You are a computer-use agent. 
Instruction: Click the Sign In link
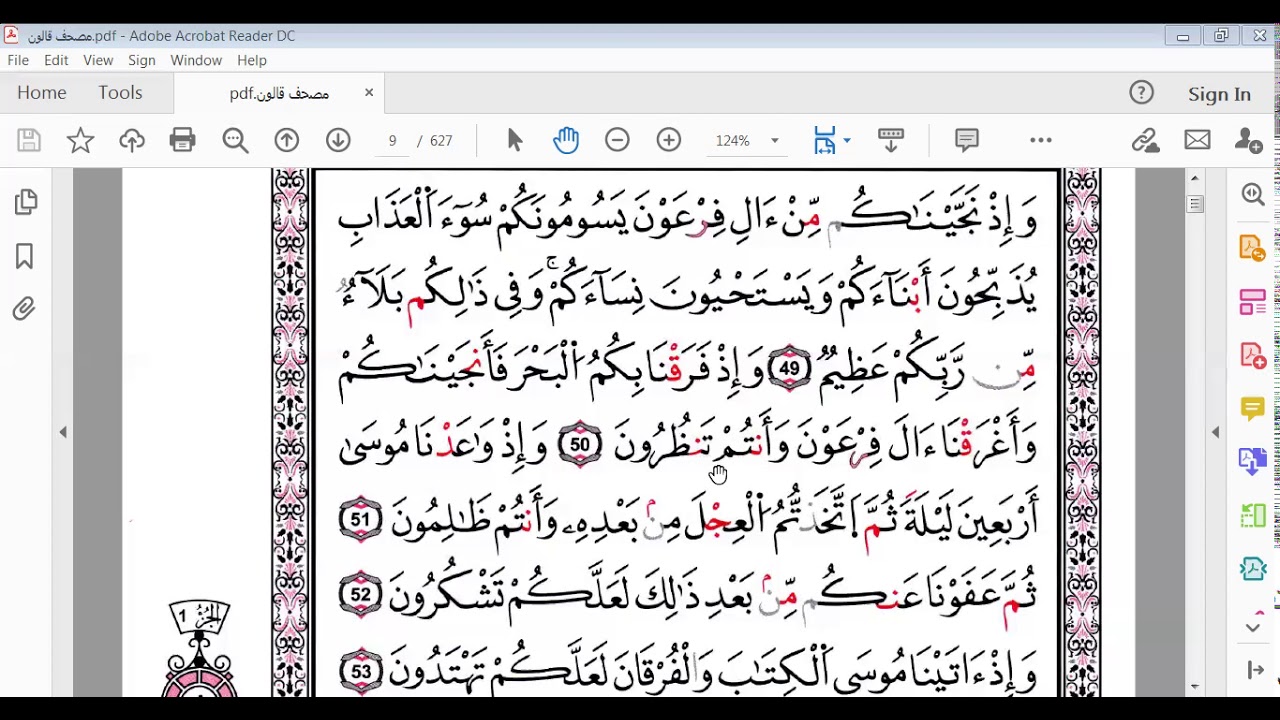tap(1219, 94)
